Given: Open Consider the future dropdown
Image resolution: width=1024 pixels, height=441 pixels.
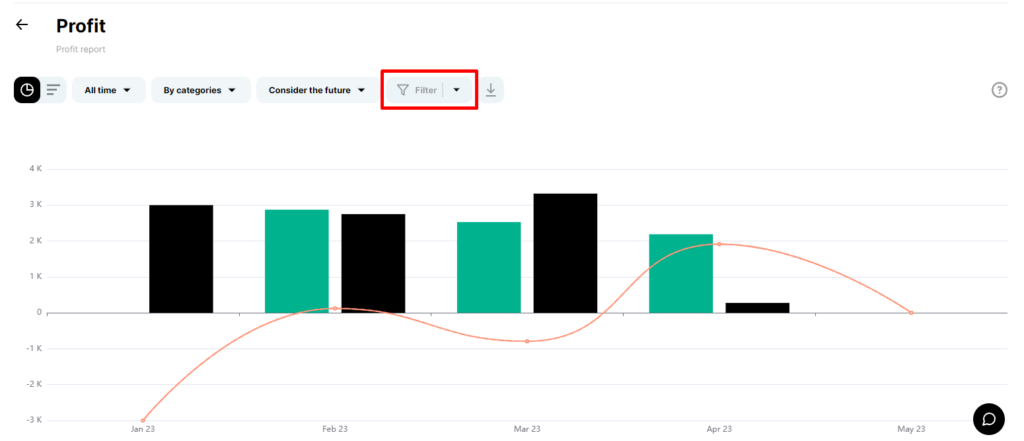Looking at the screenshot, I should click(317, 90).
